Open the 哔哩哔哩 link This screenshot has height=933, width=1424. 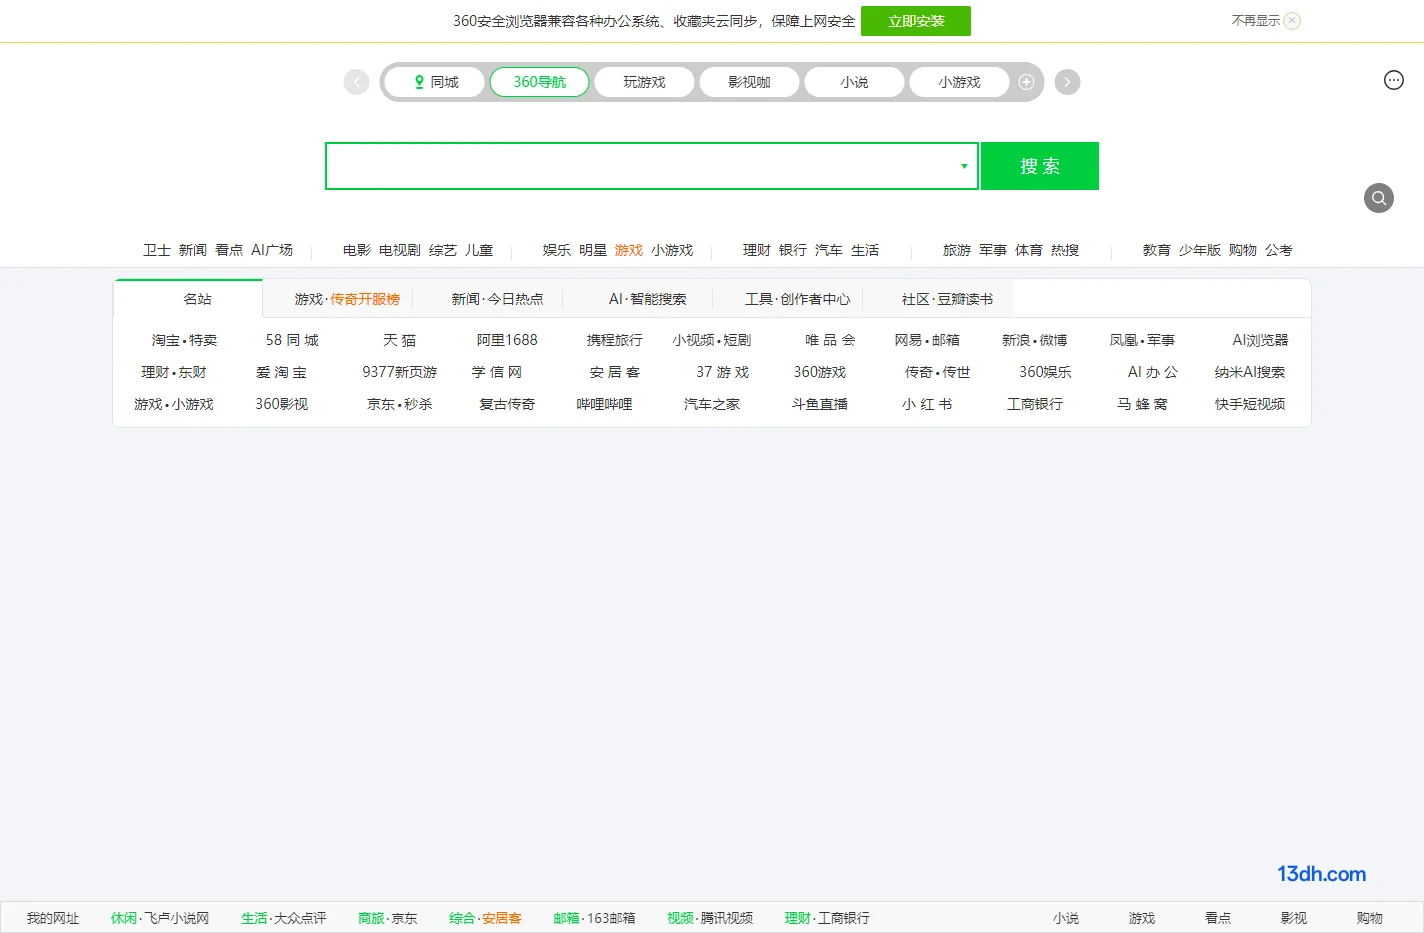click(x=604, y=404)
